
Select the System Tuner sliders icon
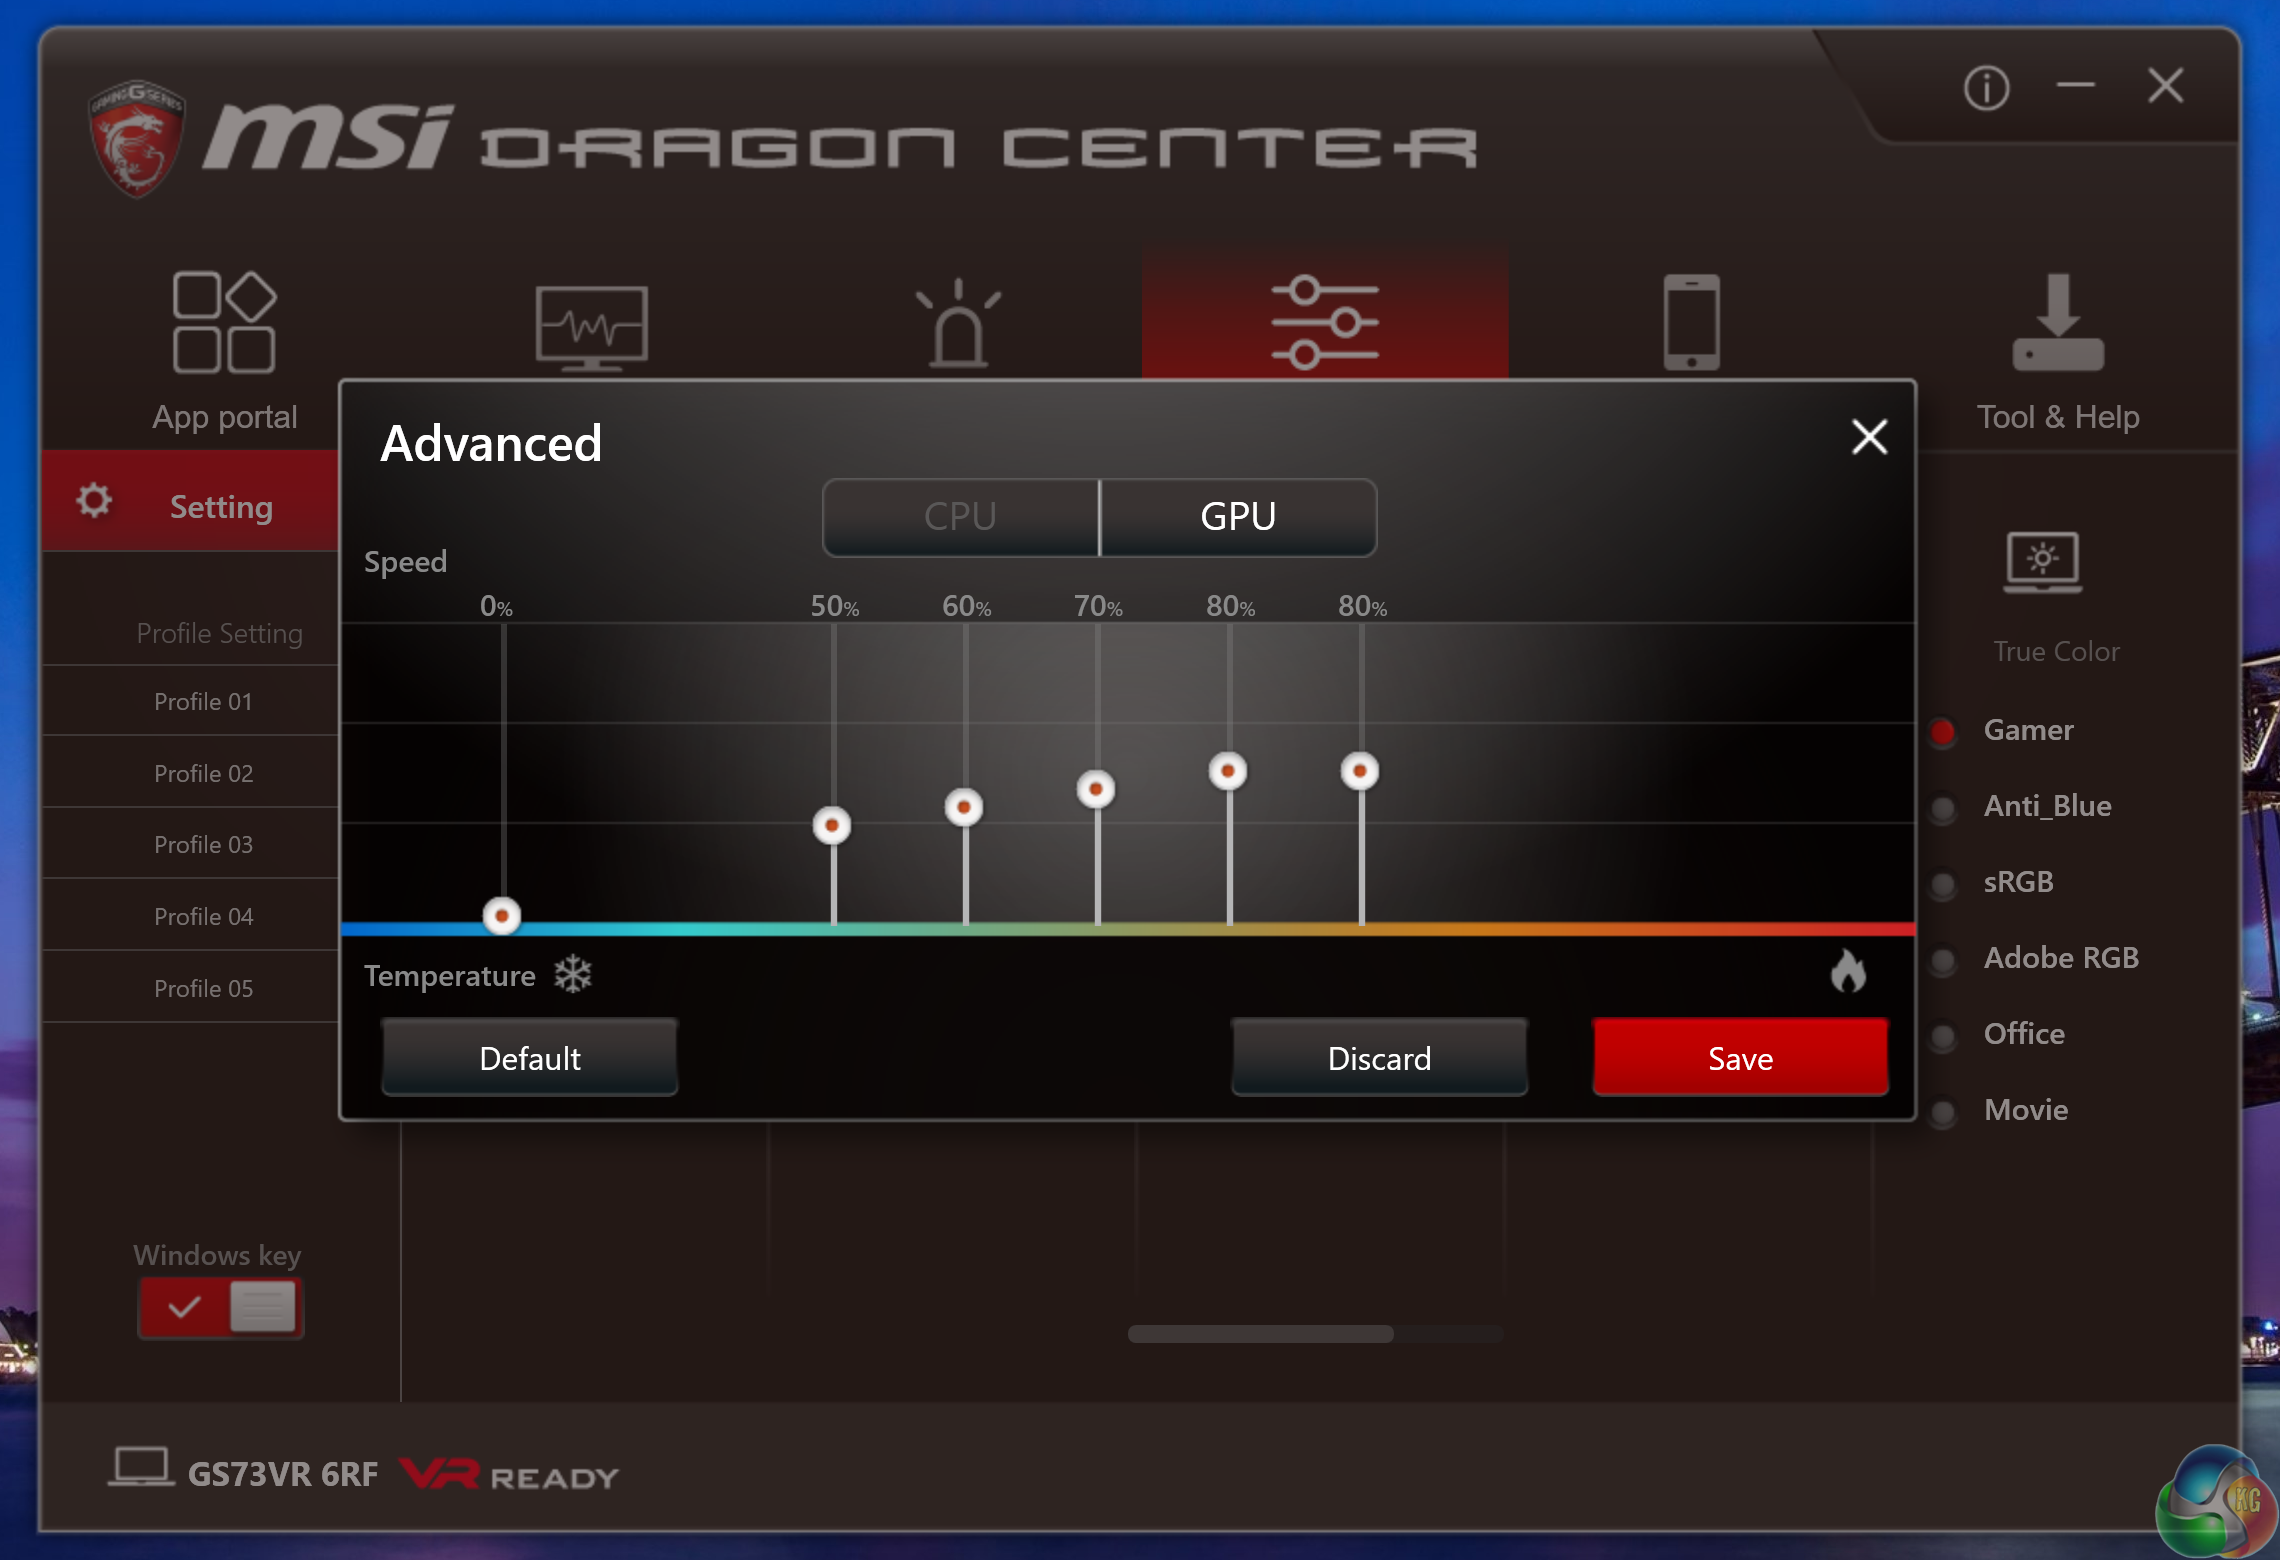point(1325,322)
